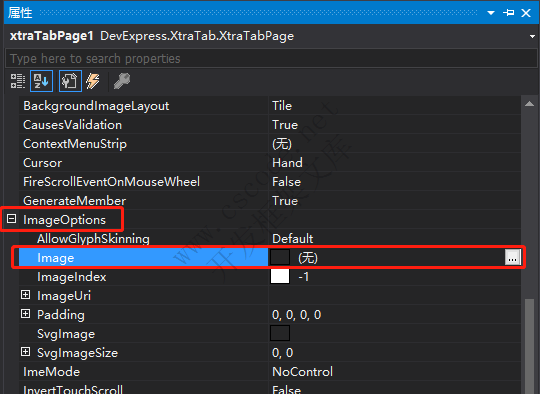Image resolution: width=540 pixels, height=394 pixels.
Task: Pin the Properties panel with auto-hide icon
Action: point(509,13)
